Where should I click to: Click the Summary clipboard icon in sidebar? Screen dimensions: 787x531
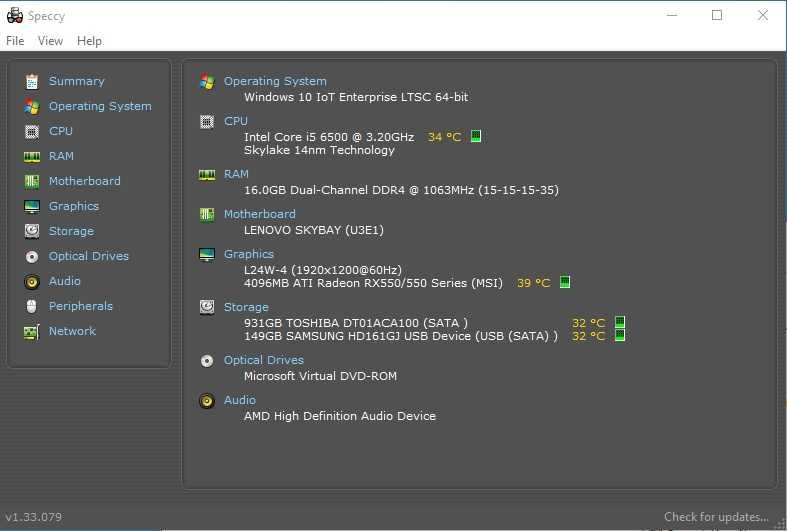[x=32, y=81]
